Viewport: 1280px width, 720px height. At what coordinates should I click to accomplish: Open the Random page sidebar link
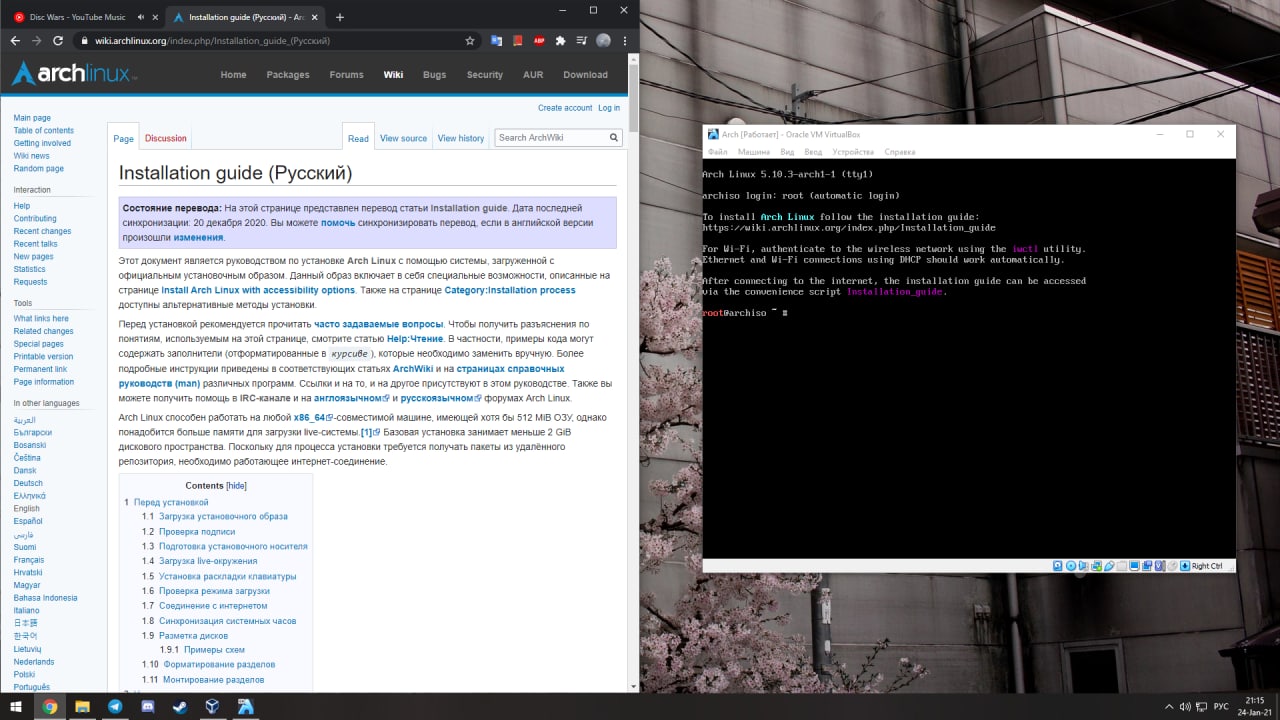pyautogui.click(x=39, y=169)
